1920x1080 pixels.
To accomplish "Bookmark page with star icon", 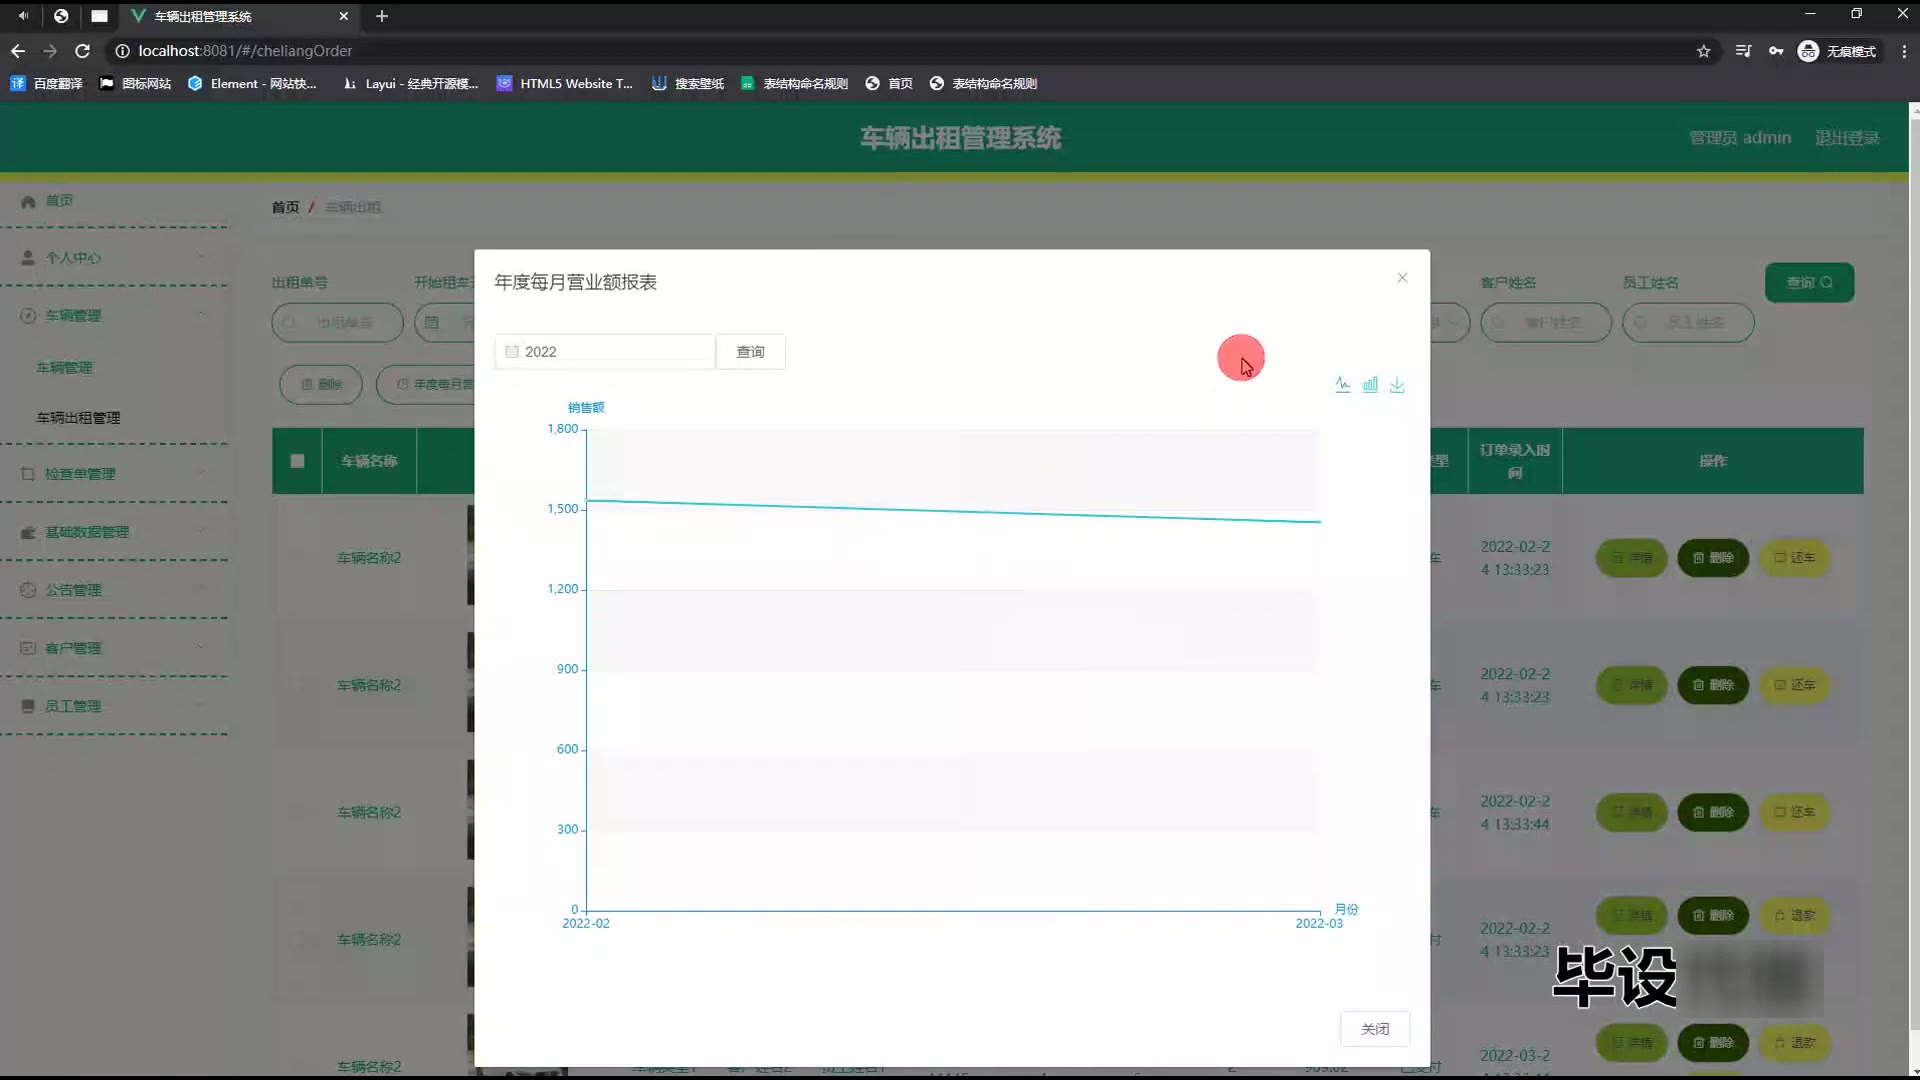I will (1704, 51).
